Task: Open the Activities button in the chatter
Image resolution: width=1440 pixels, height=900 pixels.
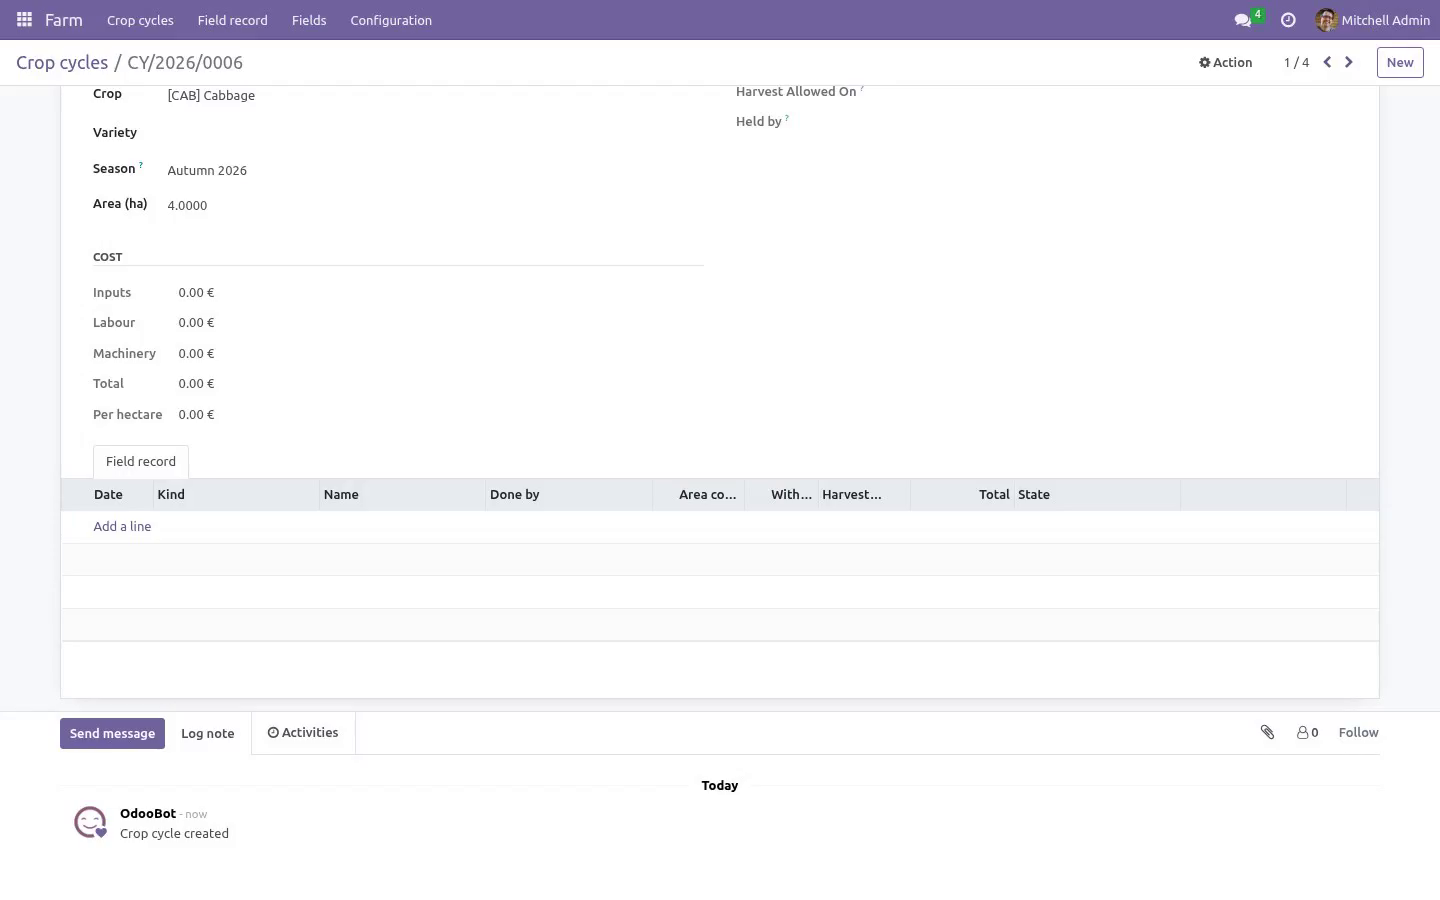Action: (303, 733)
